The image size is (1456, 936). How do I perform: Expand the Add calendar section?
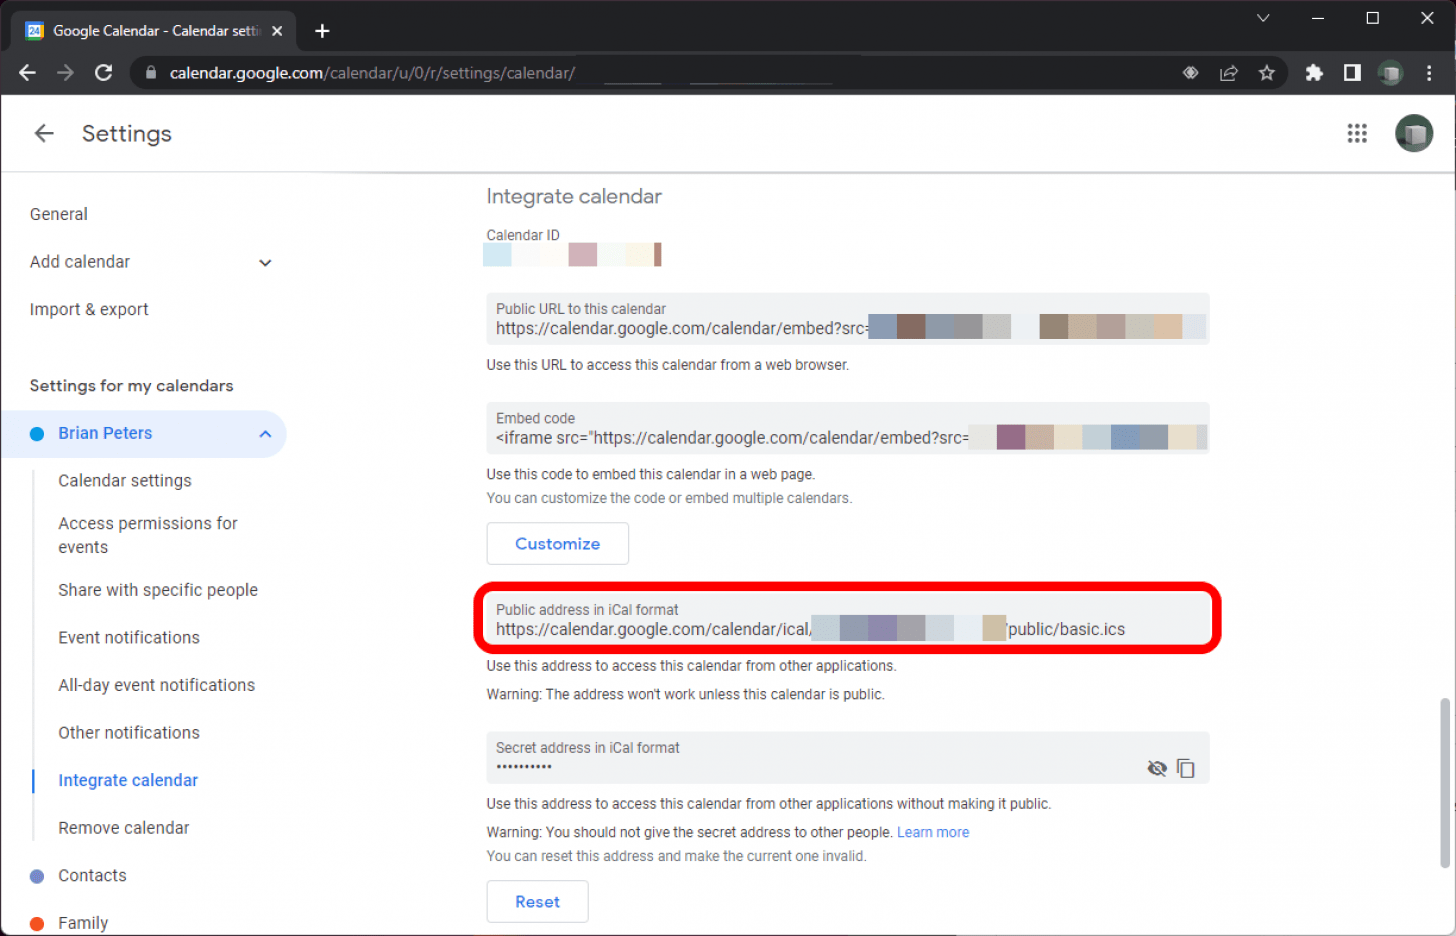(265, 262)
